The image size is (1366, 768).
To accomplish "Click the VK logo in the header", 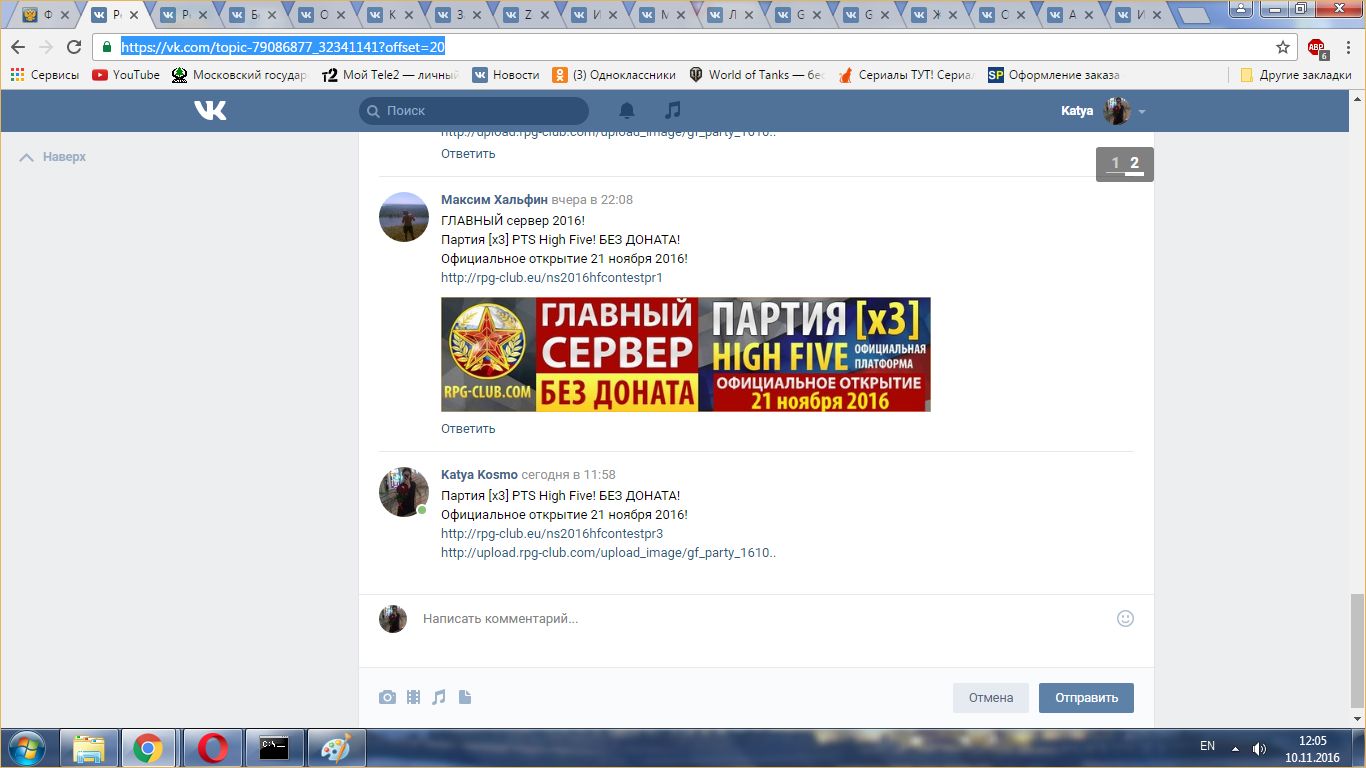I will tap(210, 111).
